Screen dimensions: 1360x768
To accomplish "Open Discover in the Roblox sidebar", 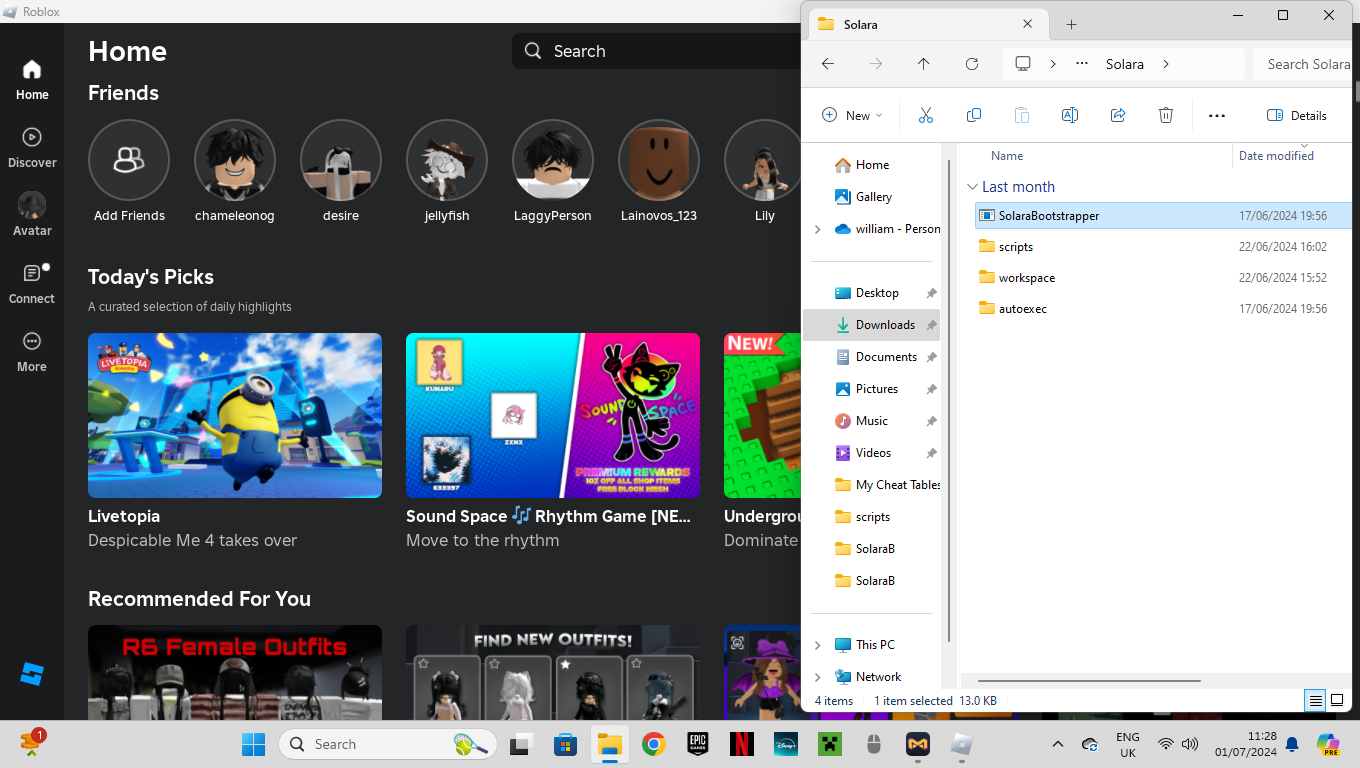I will click(32, 147).
